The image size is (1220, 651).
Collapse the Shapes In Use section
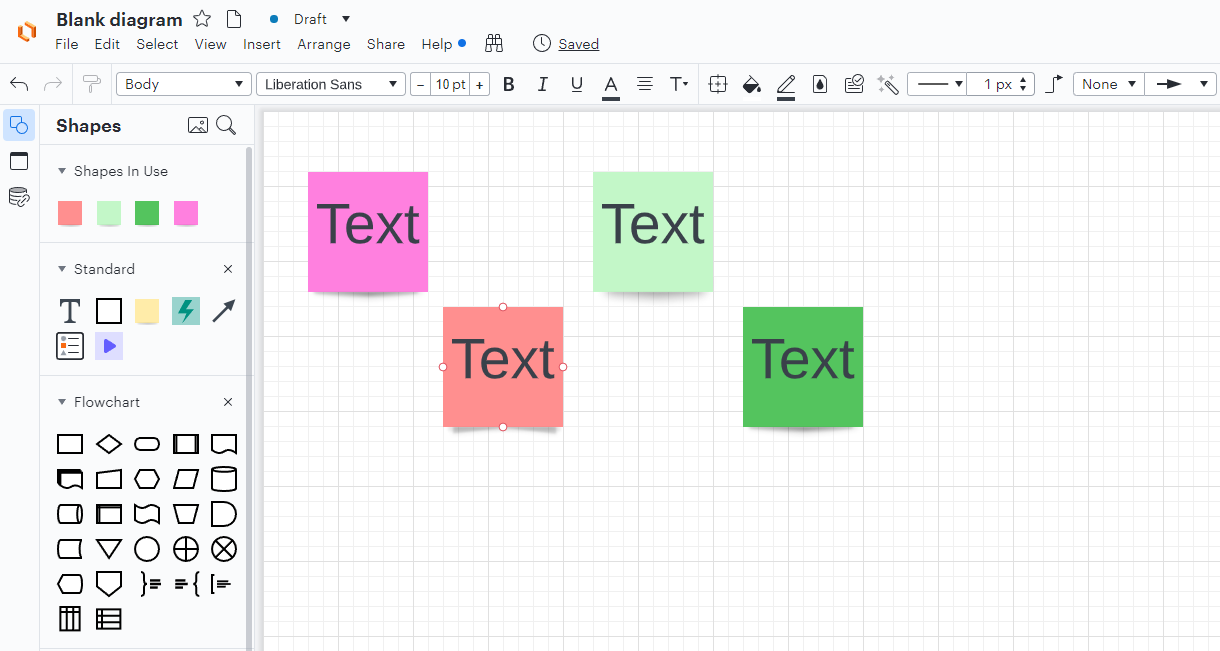63,171
